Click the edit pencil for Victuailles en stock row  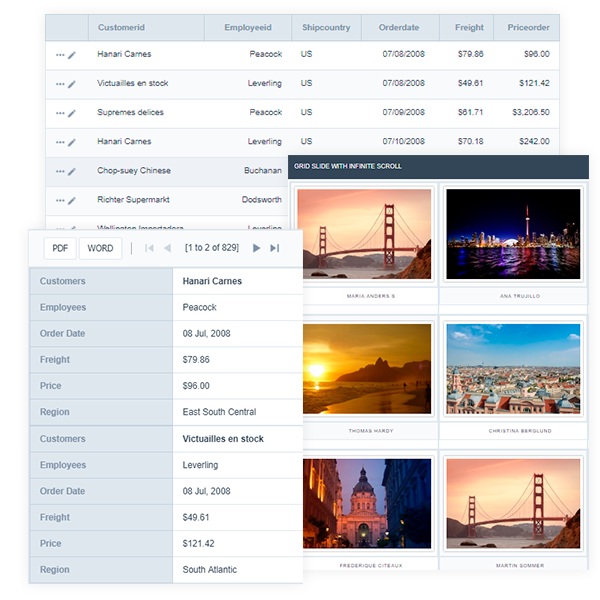(x=72, y=84)
